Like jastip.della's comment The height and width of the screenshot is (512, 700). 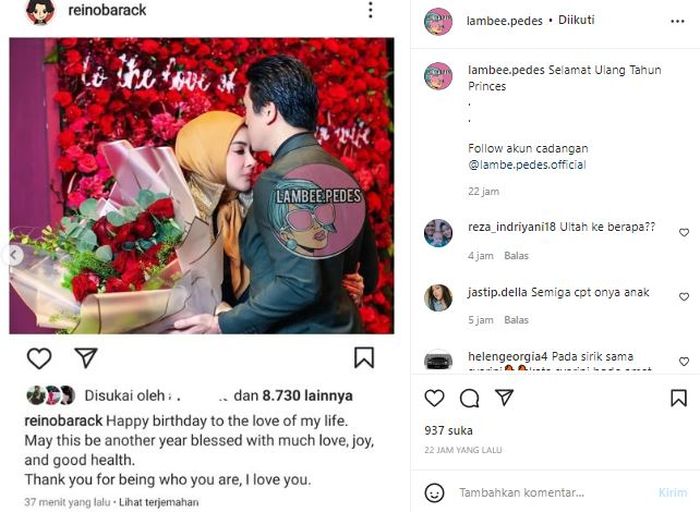(684, 296)
